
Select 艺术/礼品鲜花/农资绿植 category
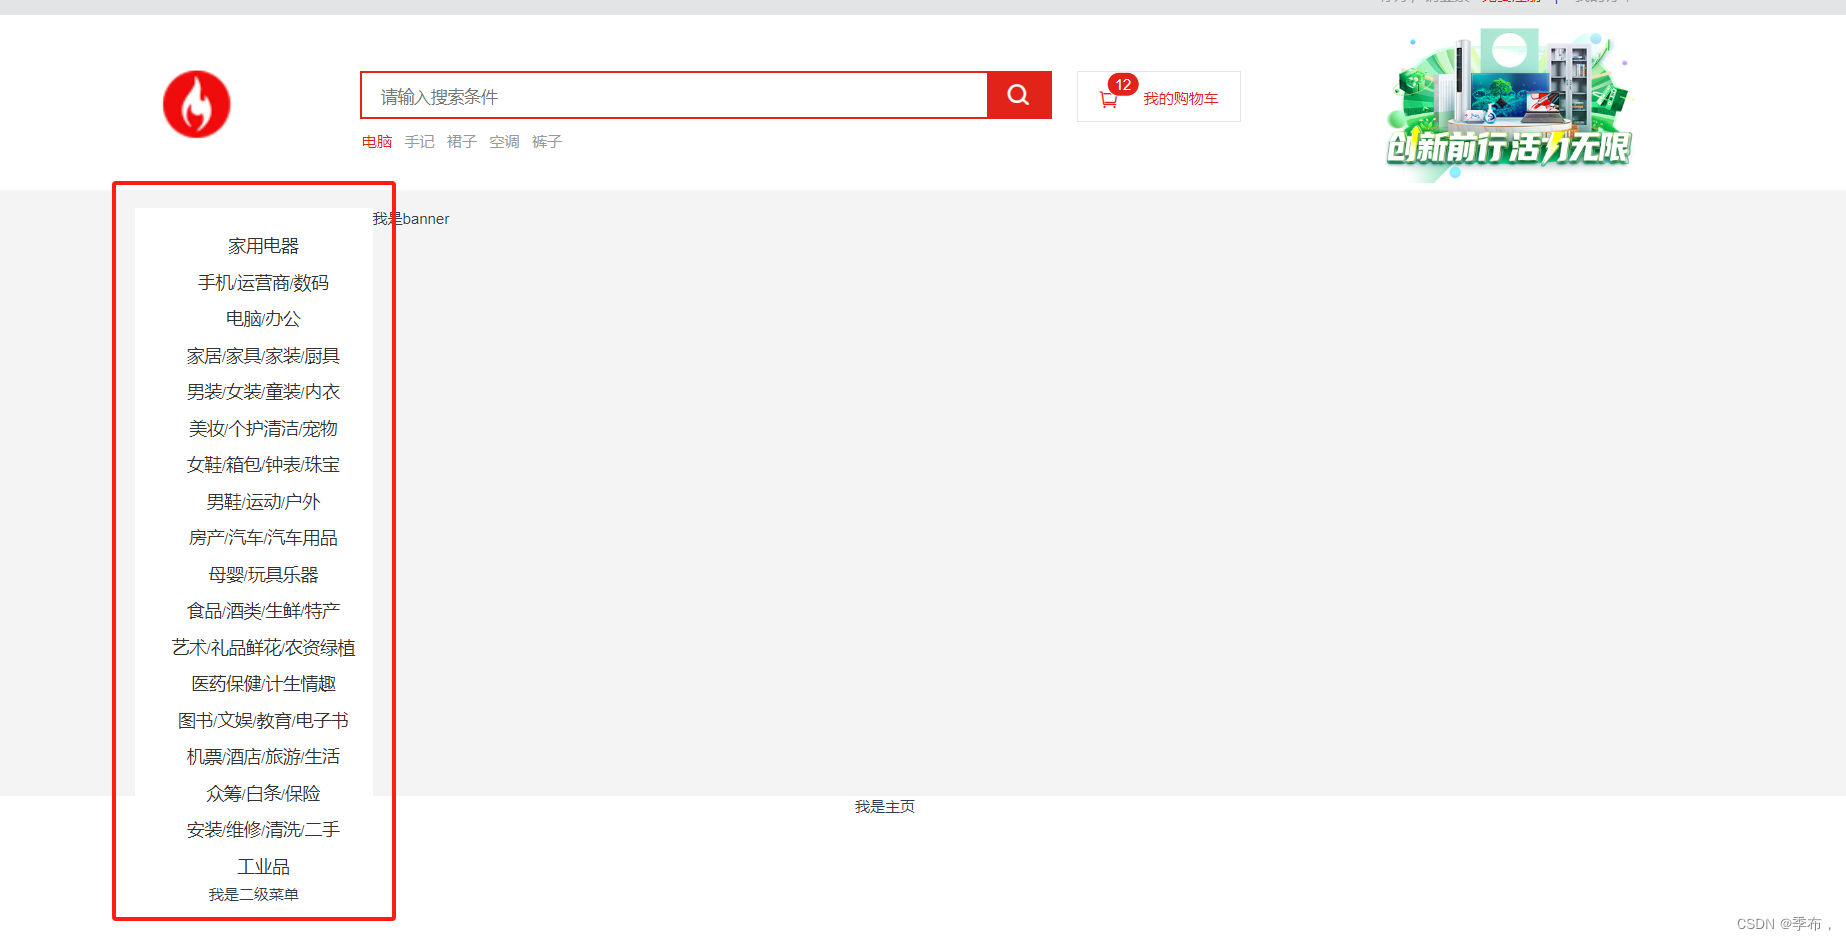[263, 648]
